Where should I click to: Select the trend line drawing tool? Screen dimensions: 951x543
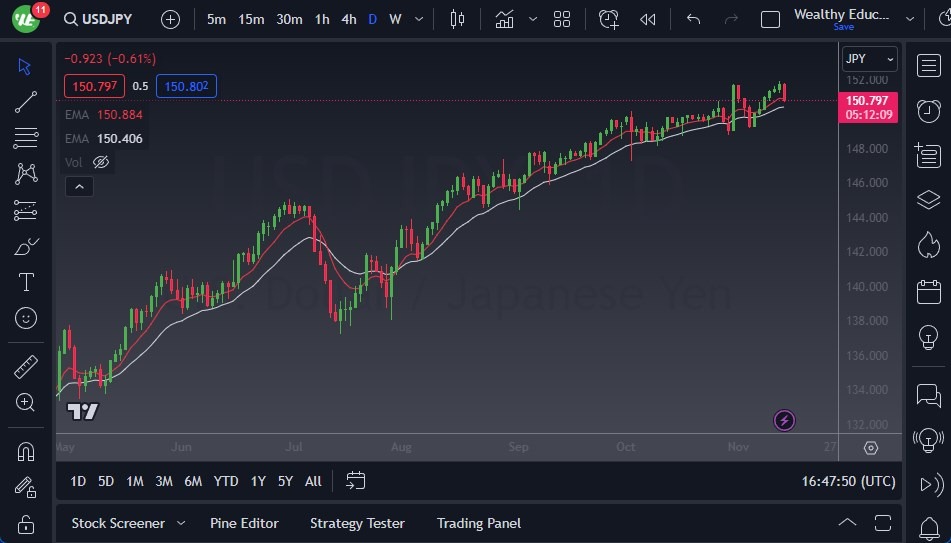pyautogui.click(x=26, y=102)
